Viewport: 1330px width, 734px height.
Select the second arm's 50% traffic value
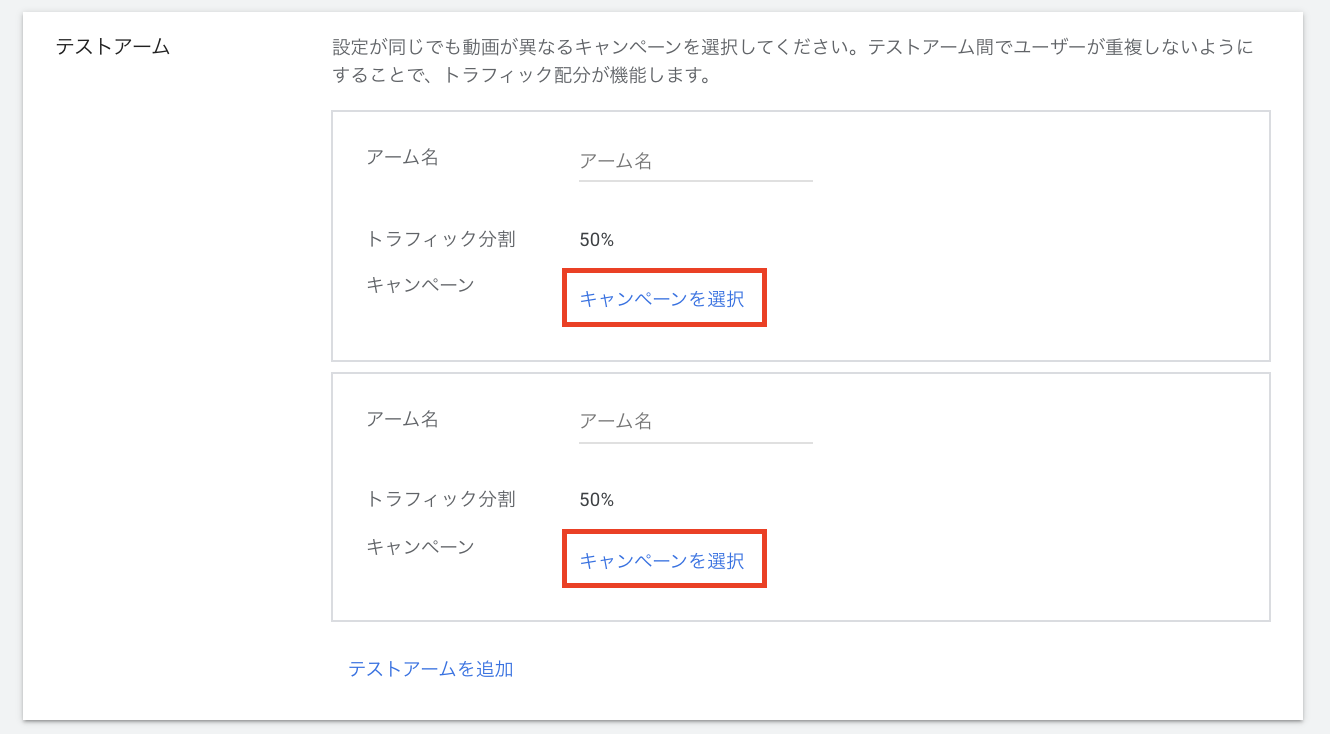[x=596, y=500]
